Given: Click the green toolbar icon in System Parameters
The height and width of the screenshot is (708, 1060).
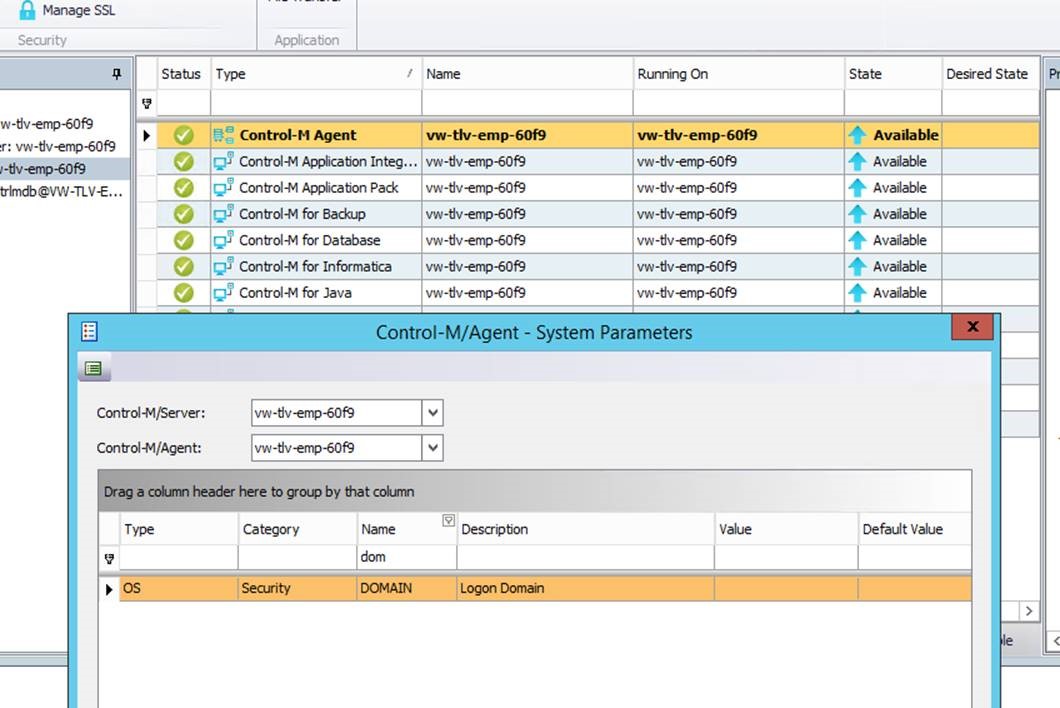Looking at the screenshot, I should pyautogui.click(x=93, y=369).
